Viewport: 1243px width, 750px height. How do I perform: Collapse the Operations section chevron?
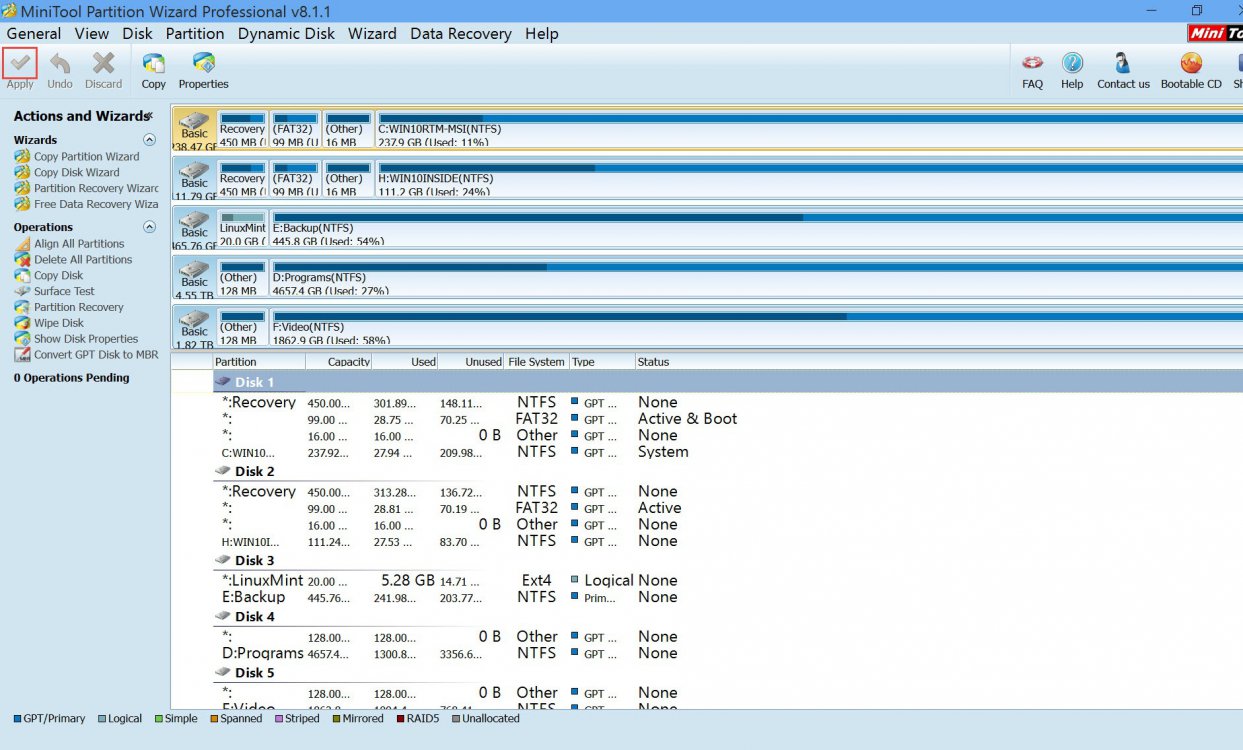click(150, 227)
